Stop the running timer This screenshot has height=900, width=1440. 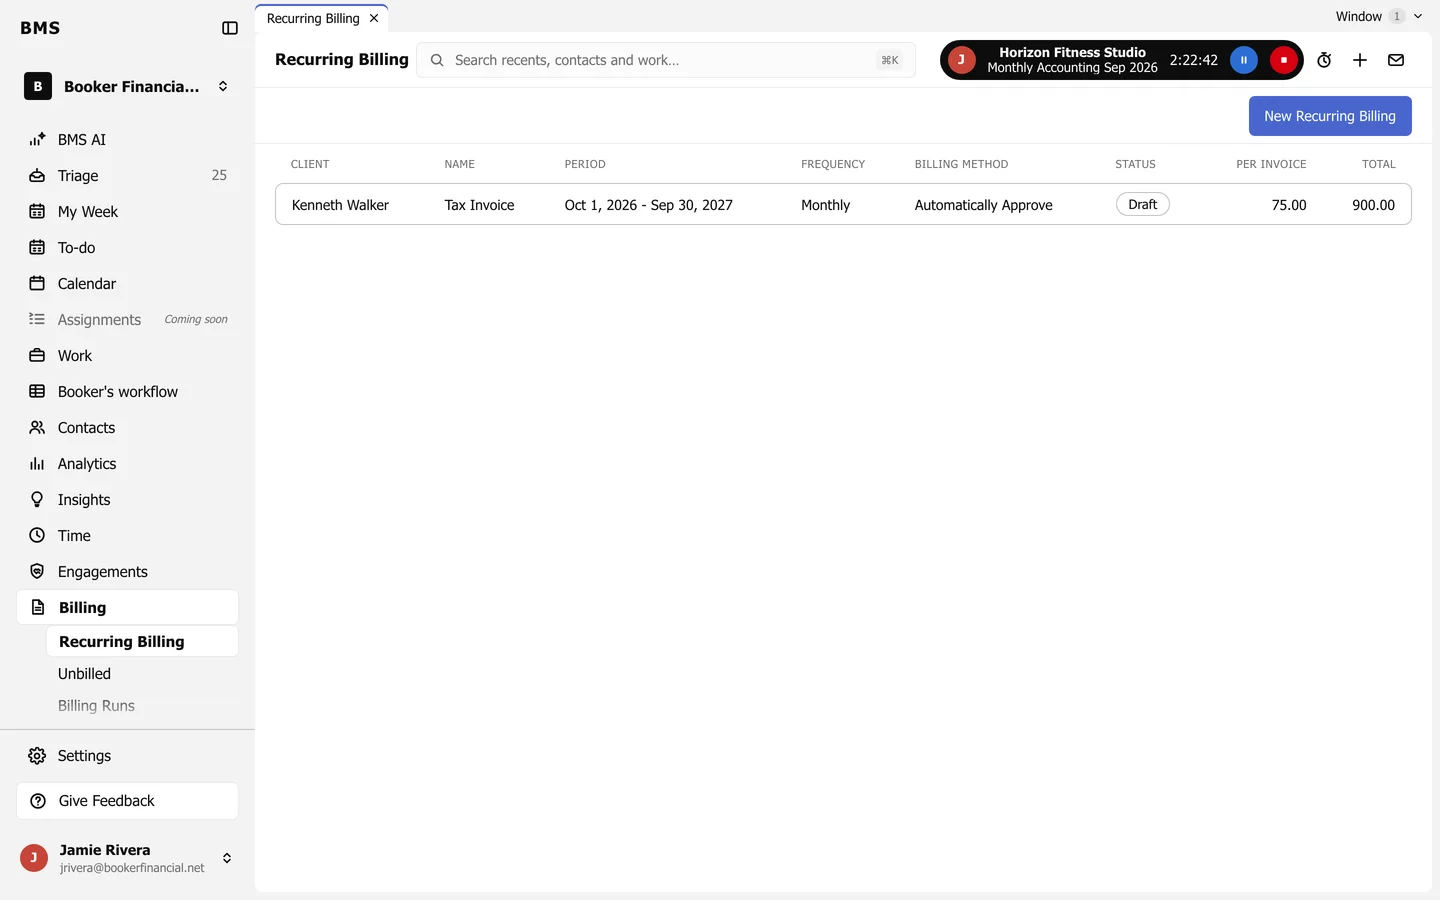[x=1284, y=60]
